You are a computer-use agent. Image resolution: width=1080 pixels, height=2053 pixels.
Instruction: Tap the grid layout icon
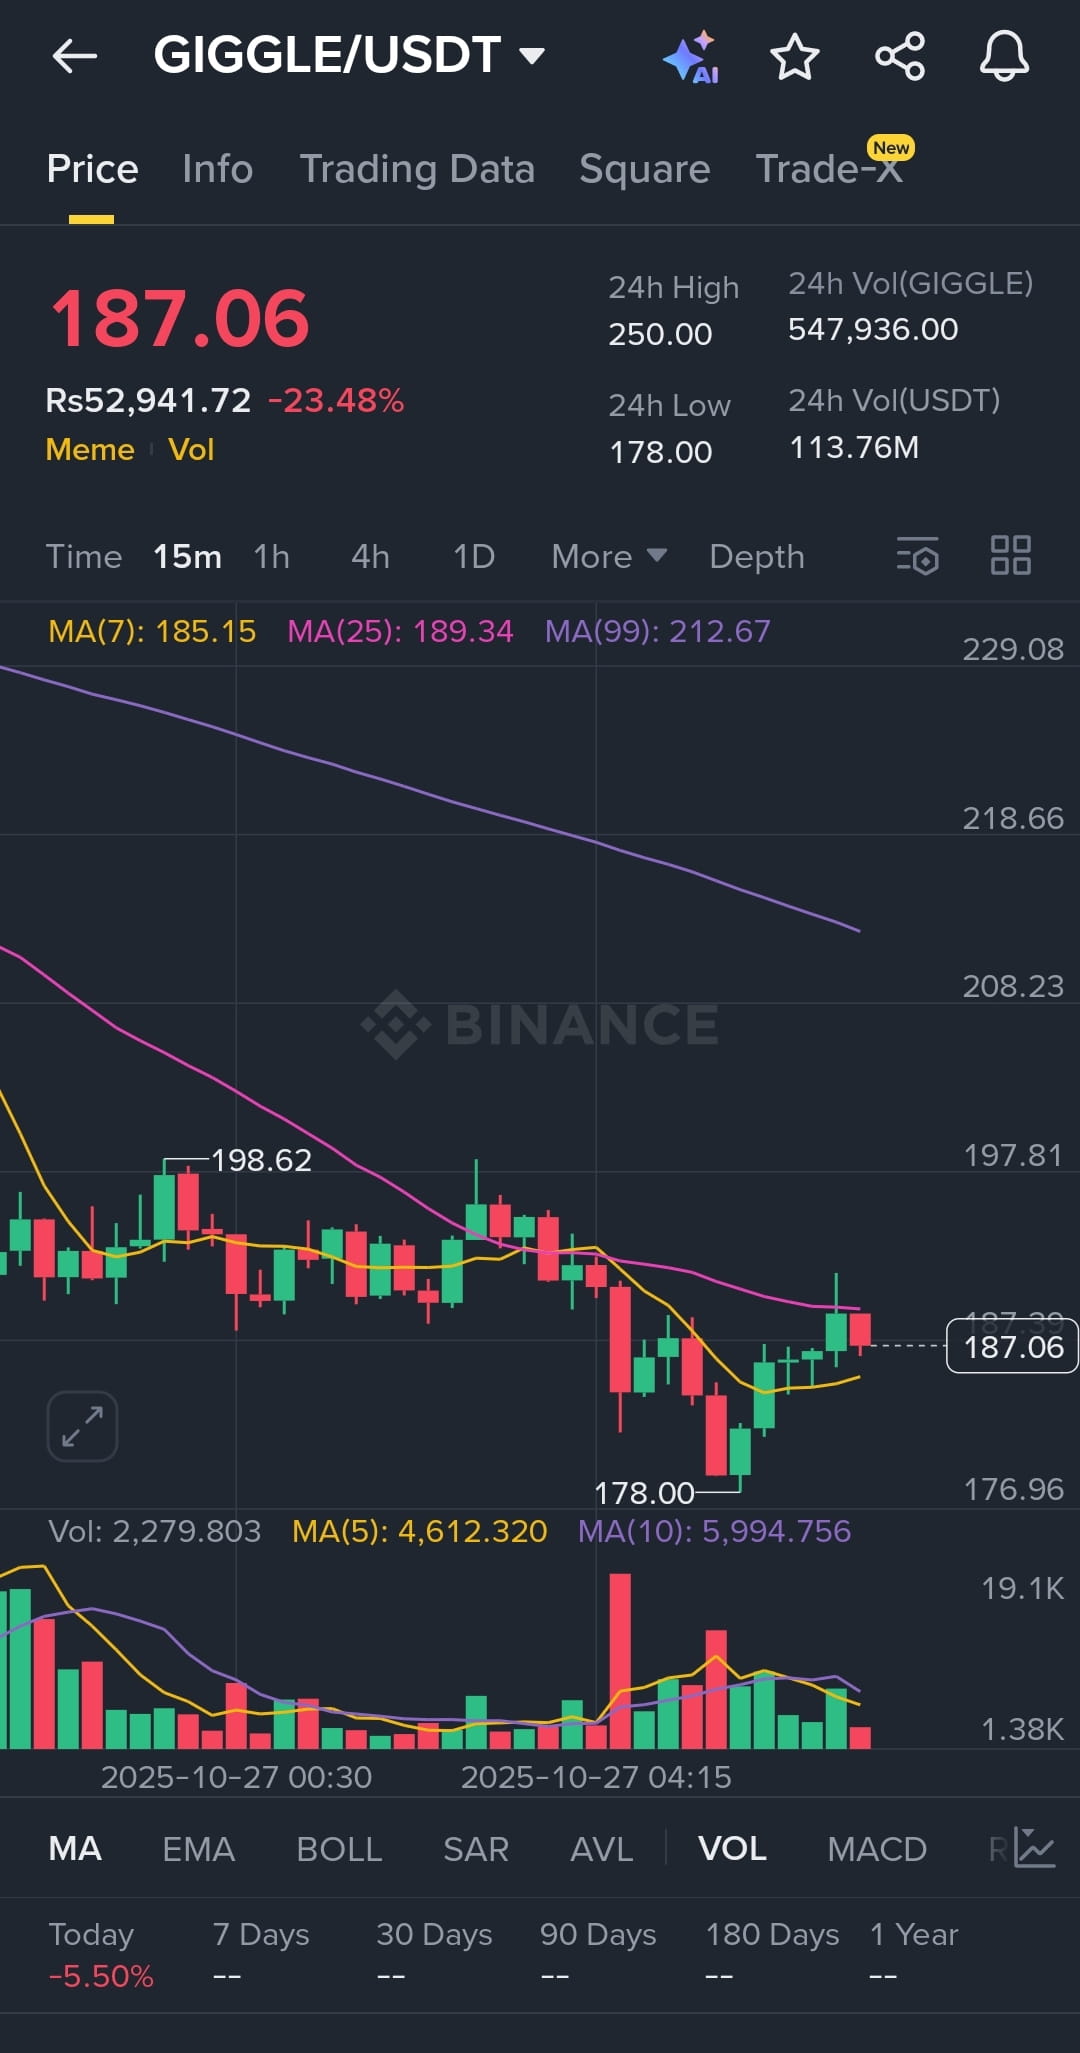click(1010, 556)
